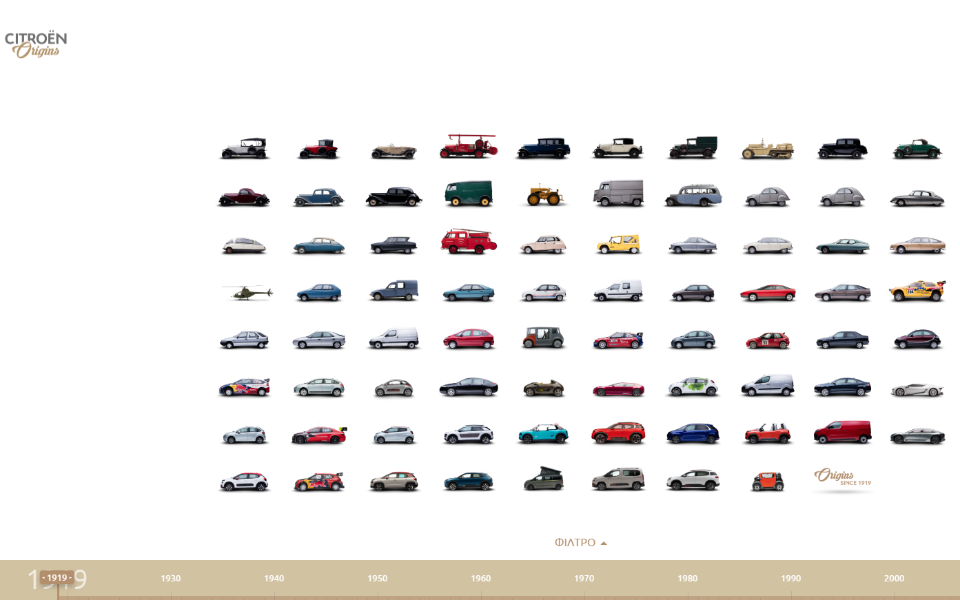Select 2000 on the timeline bar
This screenshot has height=600, width=960.
pos(894,578)
